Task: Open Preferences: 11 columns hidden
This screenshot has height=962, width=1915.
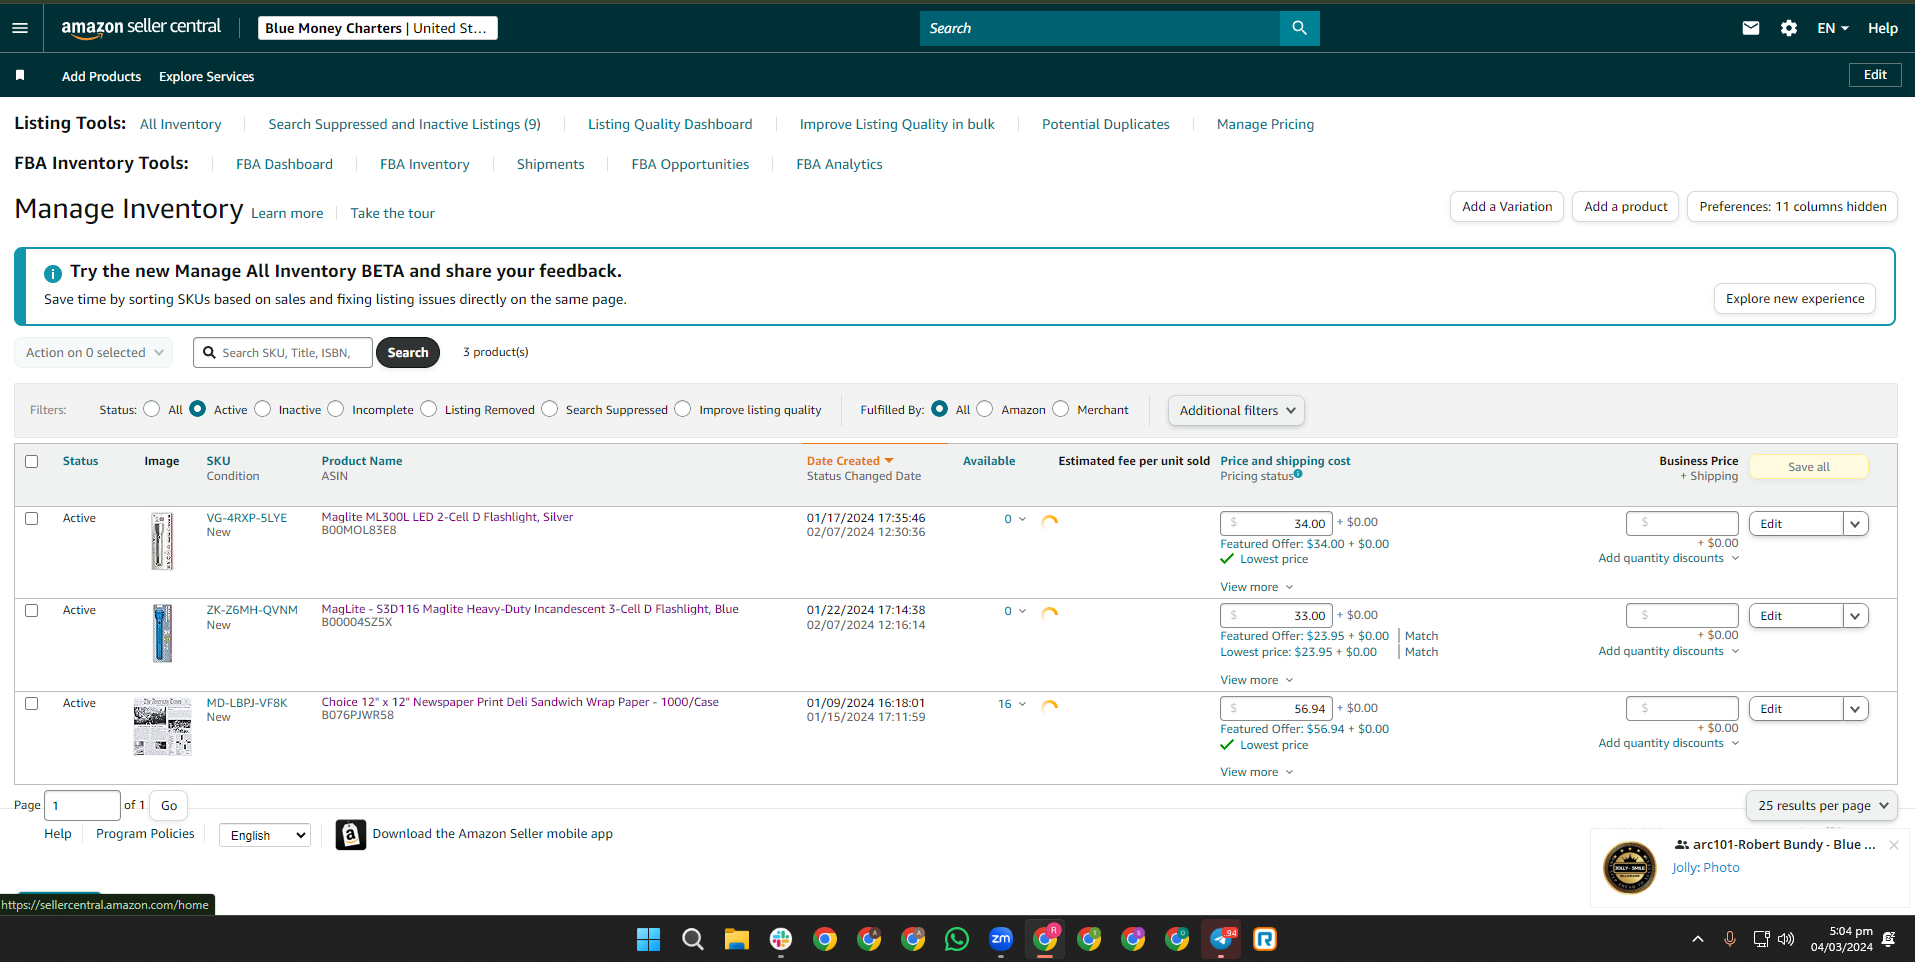Action: 1793,207
